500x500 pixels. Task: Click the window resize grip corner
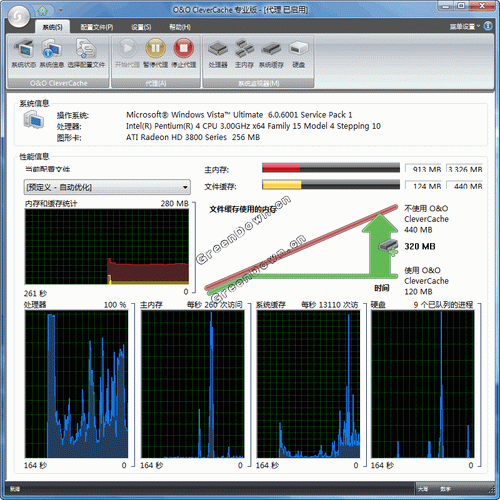491,490
